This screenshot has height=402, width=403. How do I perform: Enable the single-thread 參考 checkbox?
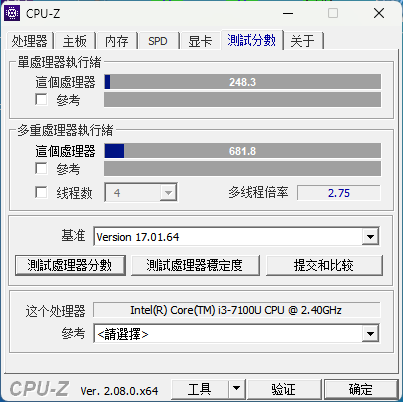pos(41,99)
